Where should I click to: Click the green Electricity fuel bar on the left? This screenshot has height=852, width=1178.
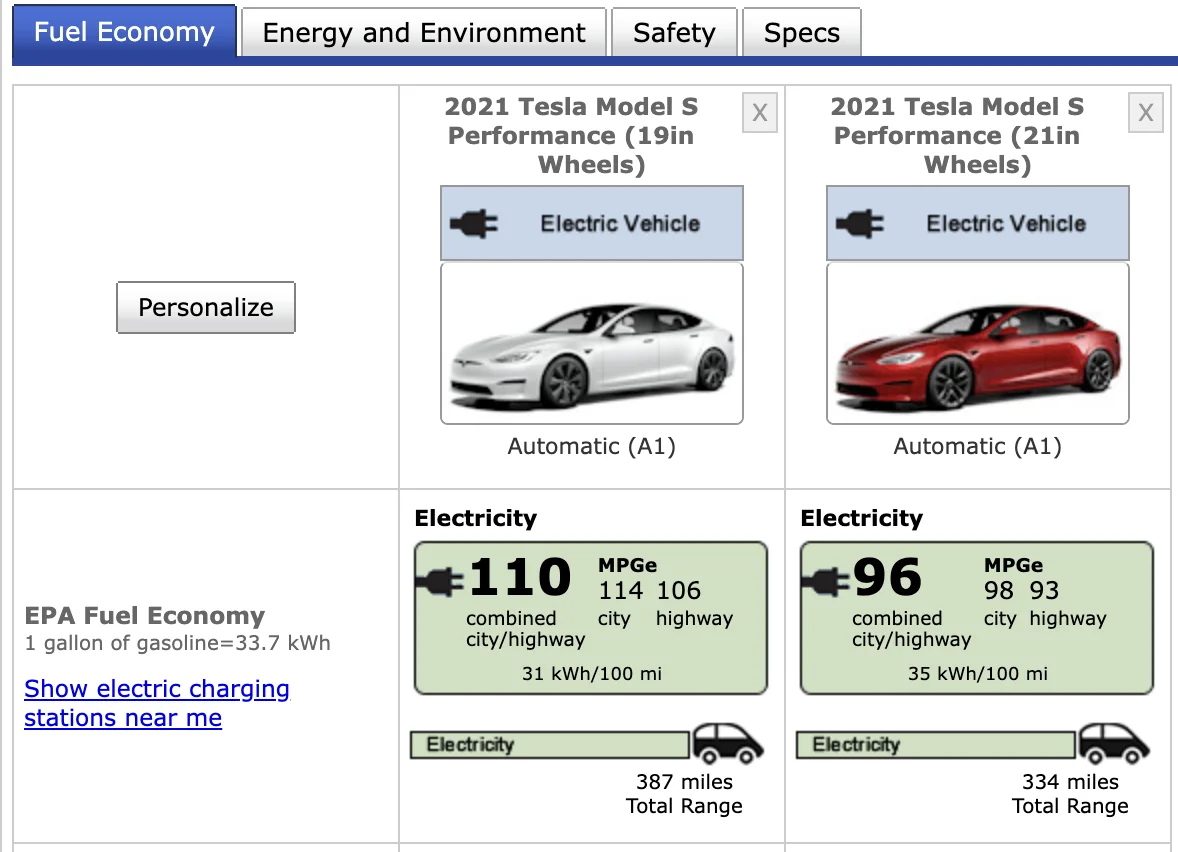coord(548,744)
